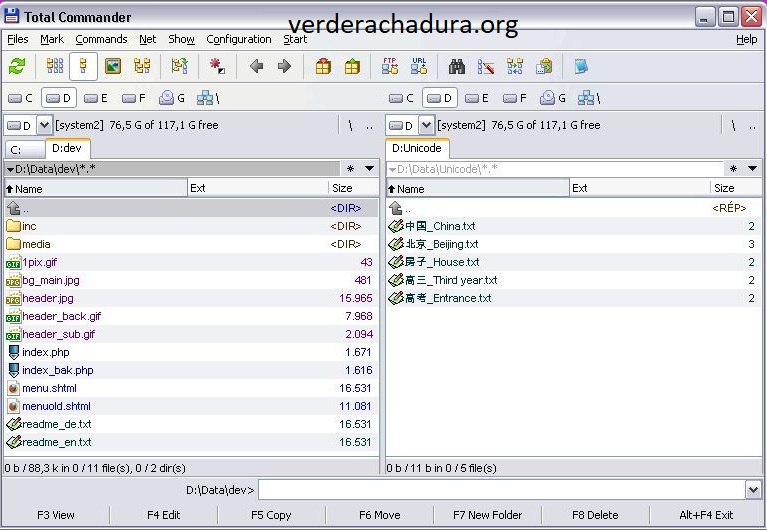Expand the command line history dropdown
767x532 pixels.
(x=753, y=489)
